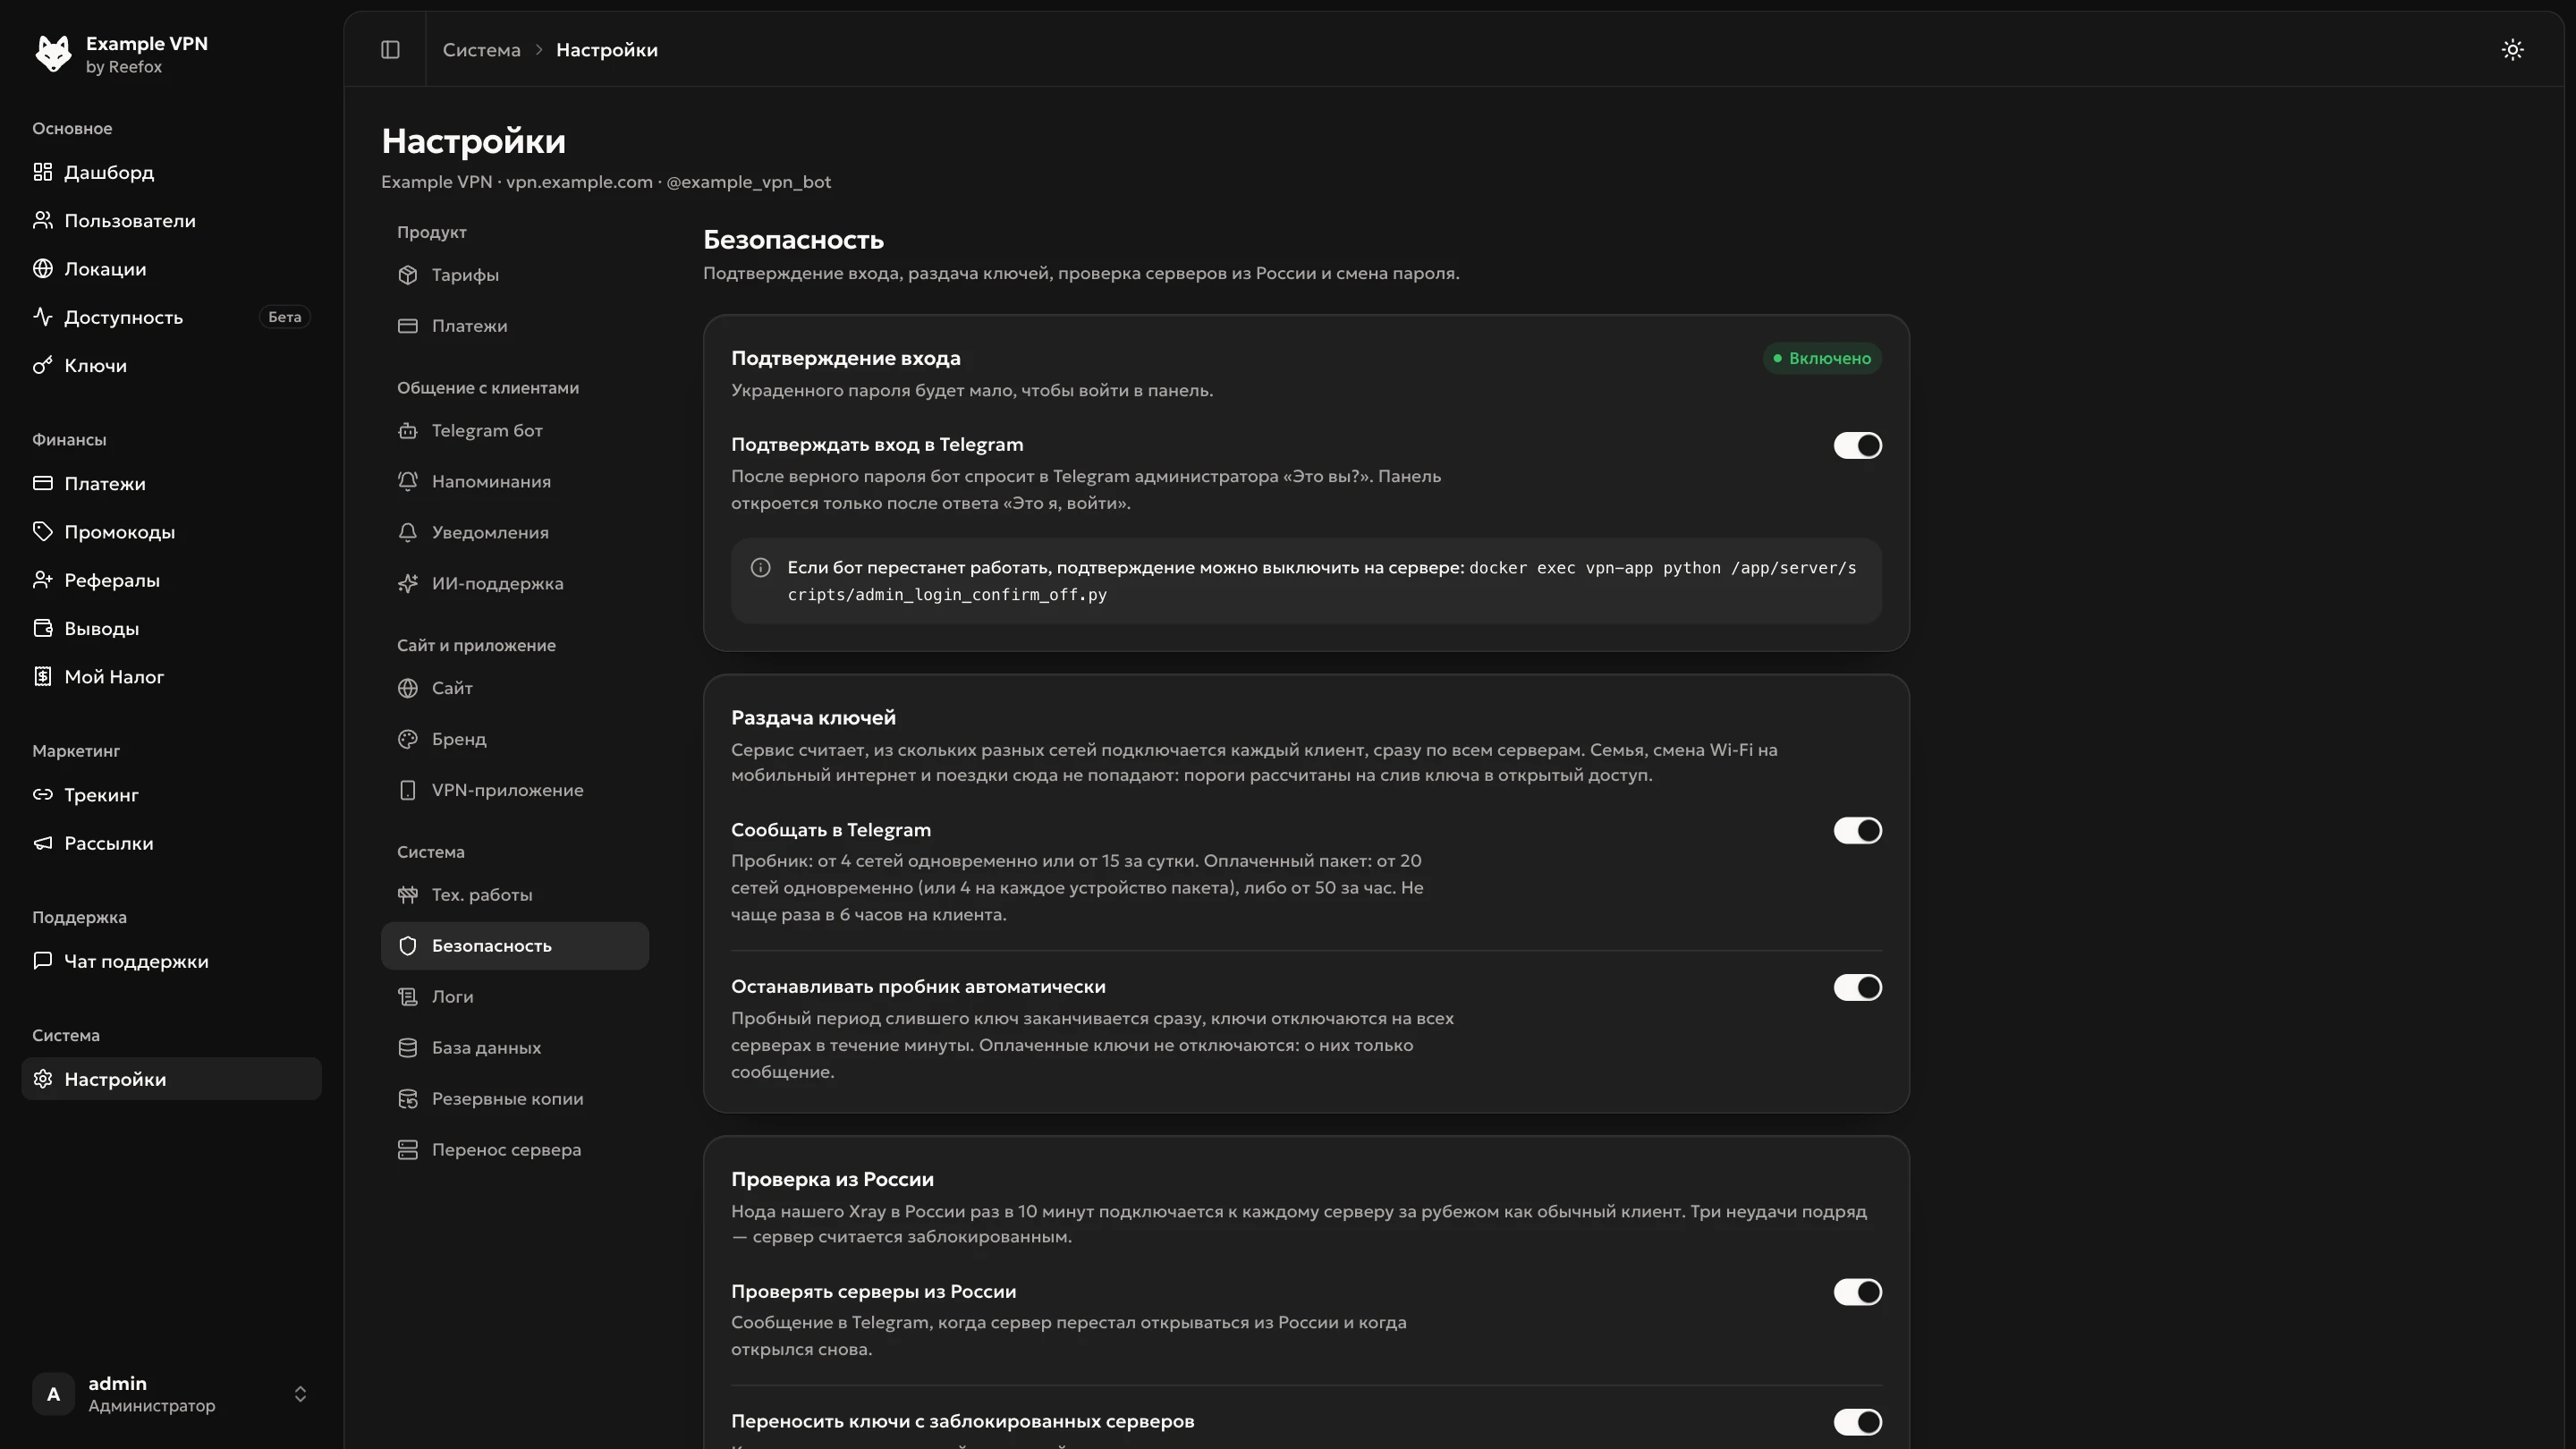Click the ИИ-поддержка sparkle icon

[407, 584]
